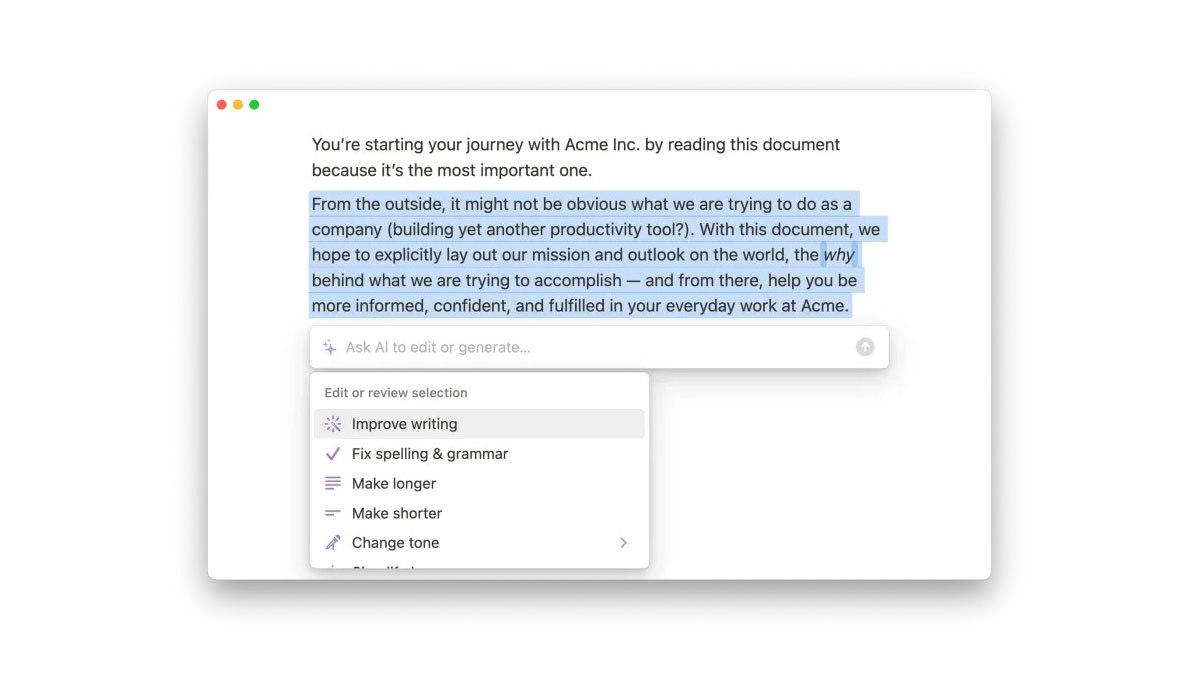
Task: Open the Change tone menu entry
Action: click(396, 543)
